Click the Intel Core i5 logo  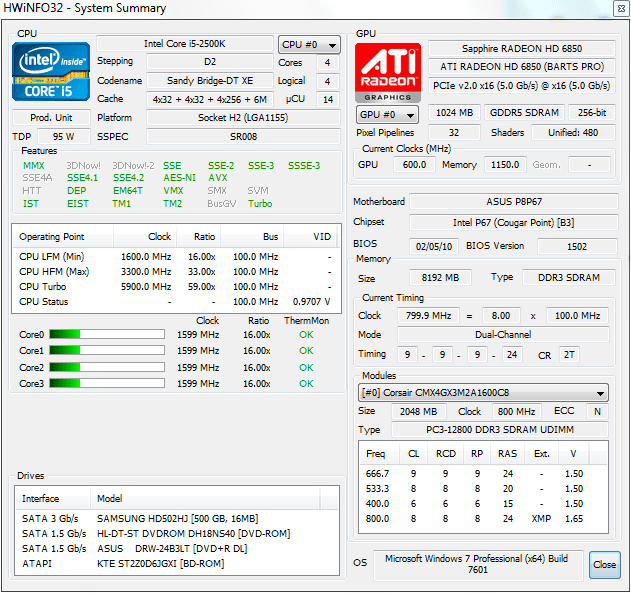click(51, 71)
